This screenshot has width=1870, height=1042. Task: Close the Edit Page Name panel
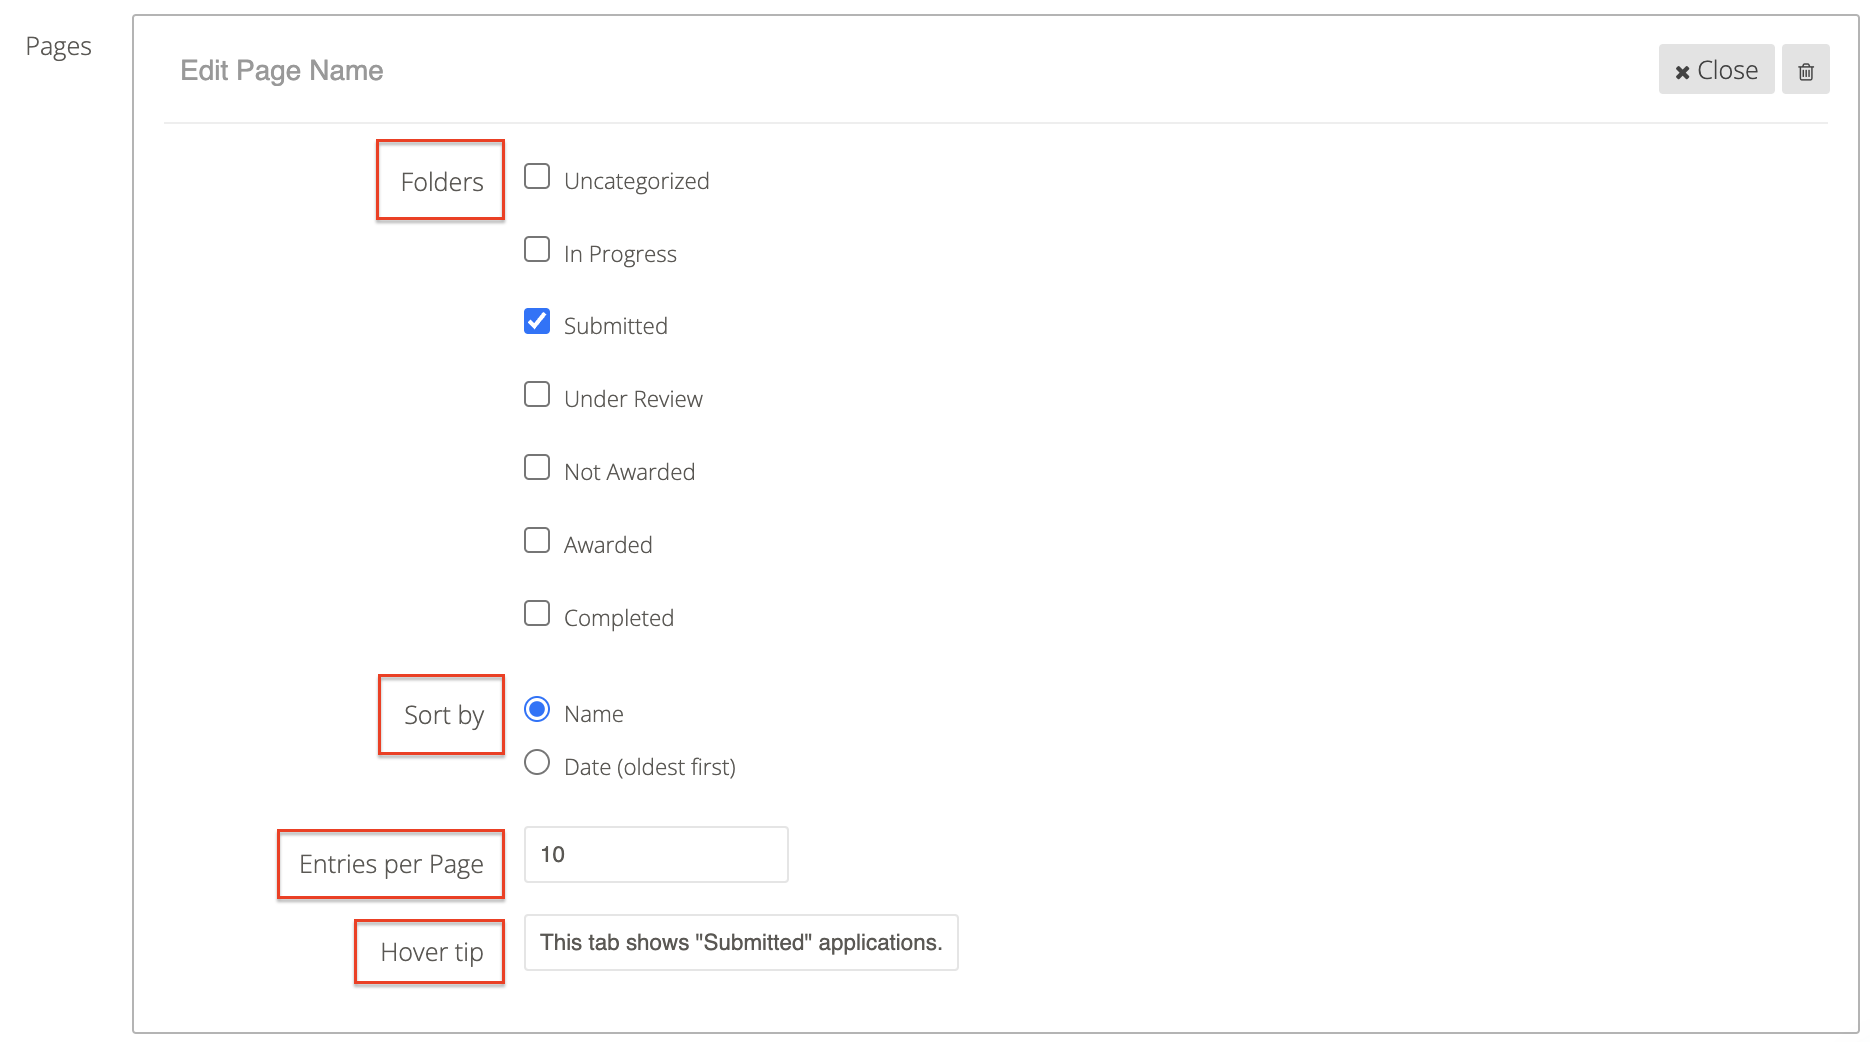pyautogui.click(x=1716, y=70)
